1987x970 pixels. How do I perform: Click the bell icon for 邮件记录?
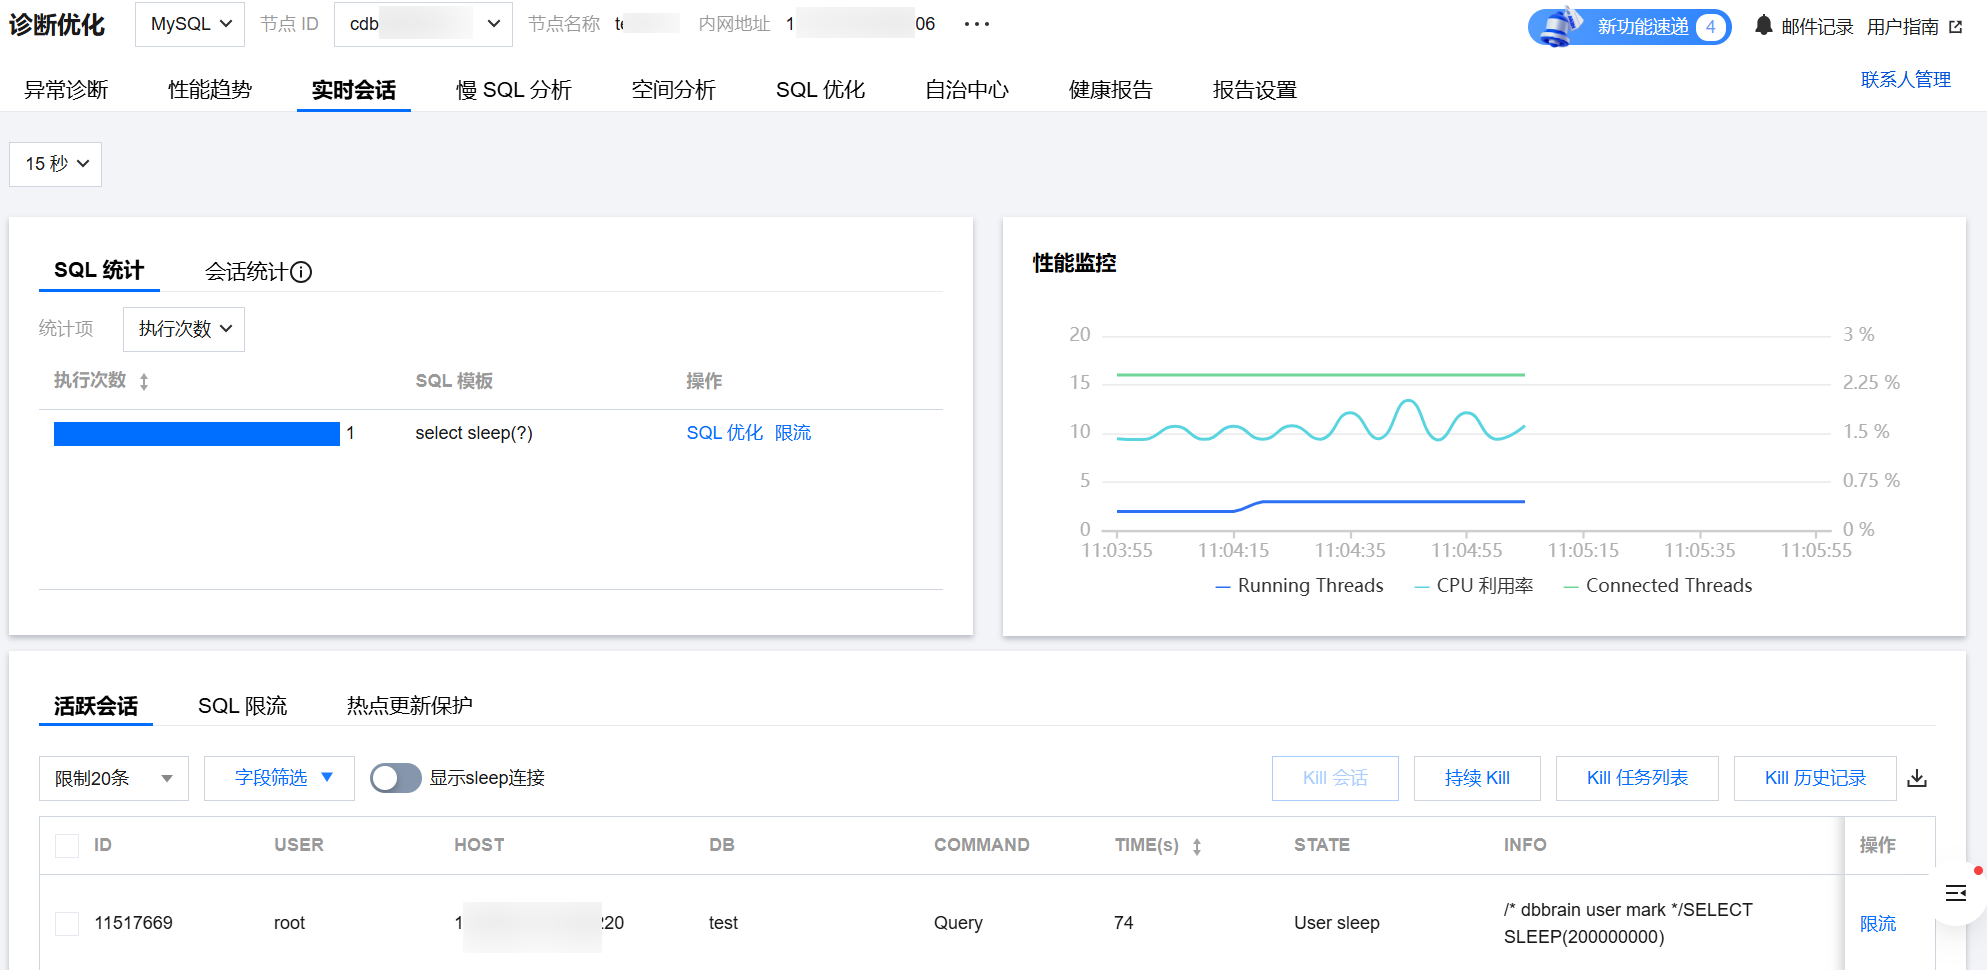click(x=1764, y=26)
